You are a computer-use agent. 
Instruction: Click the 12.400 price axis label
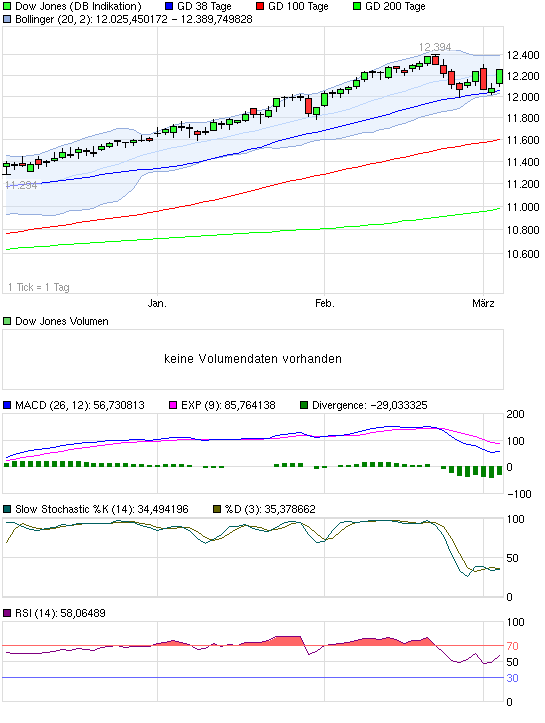pyautogui.click(x=523, y=55)
